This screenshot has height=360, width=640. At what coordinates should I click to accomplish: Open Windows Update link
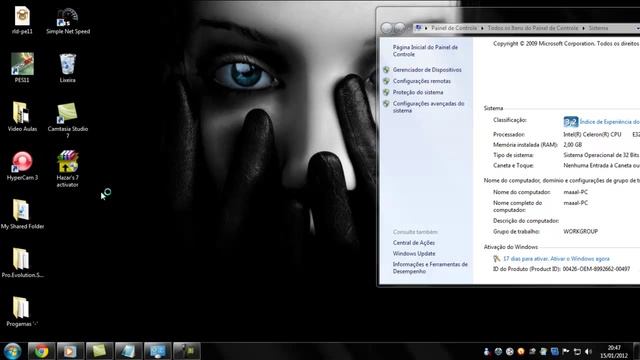point(414,253)
